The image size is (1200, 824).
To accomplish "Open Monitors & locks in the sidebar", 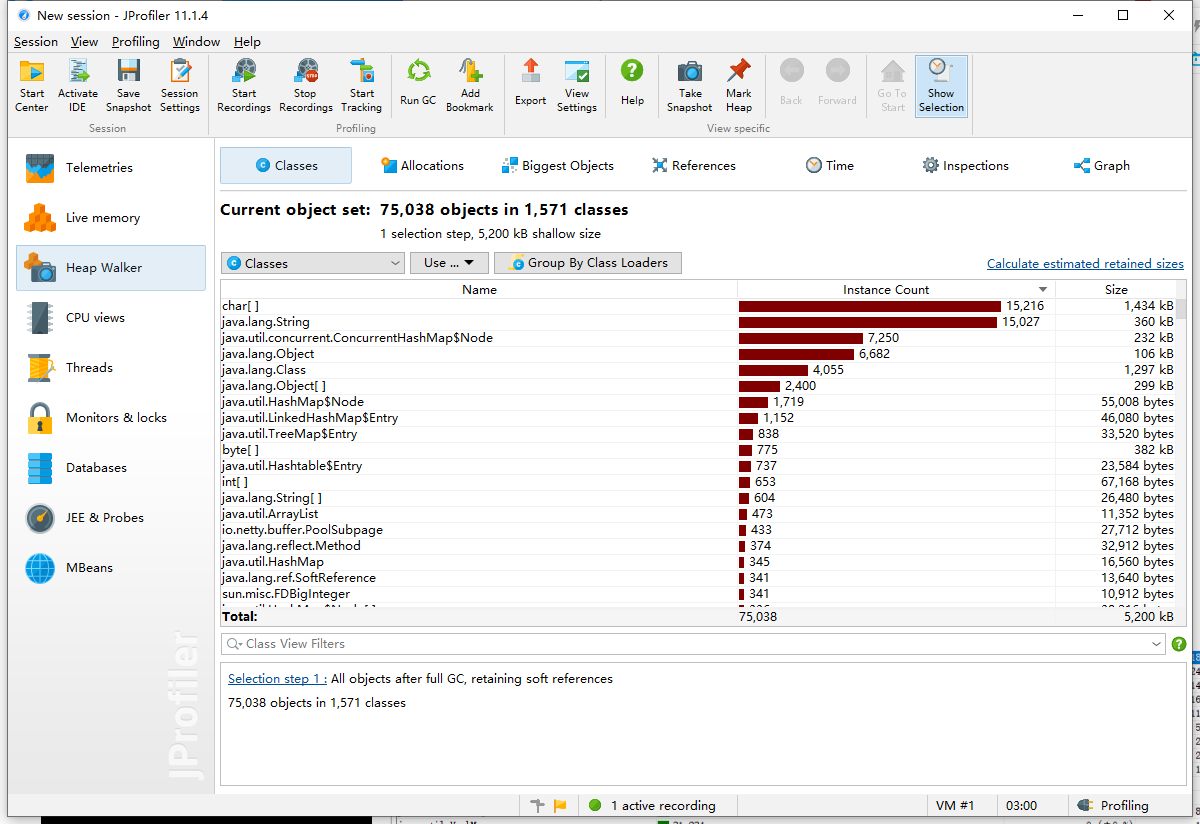I will 111,418.
